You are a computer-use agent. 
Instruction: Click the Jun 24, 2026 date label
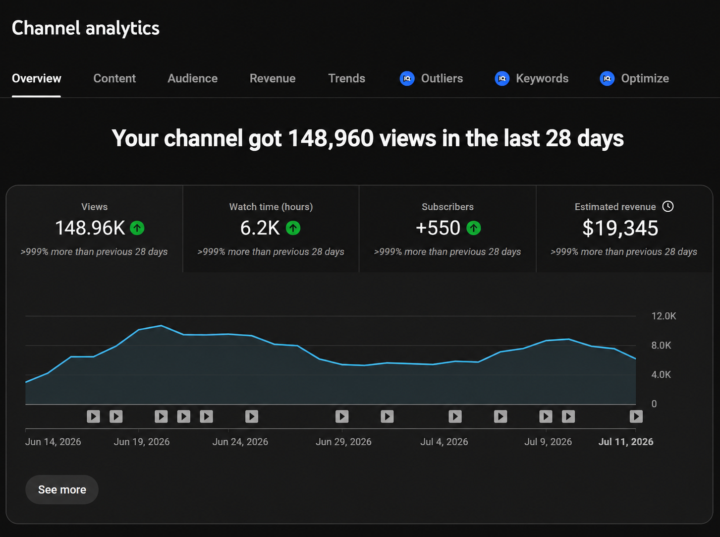click(240, 442)
